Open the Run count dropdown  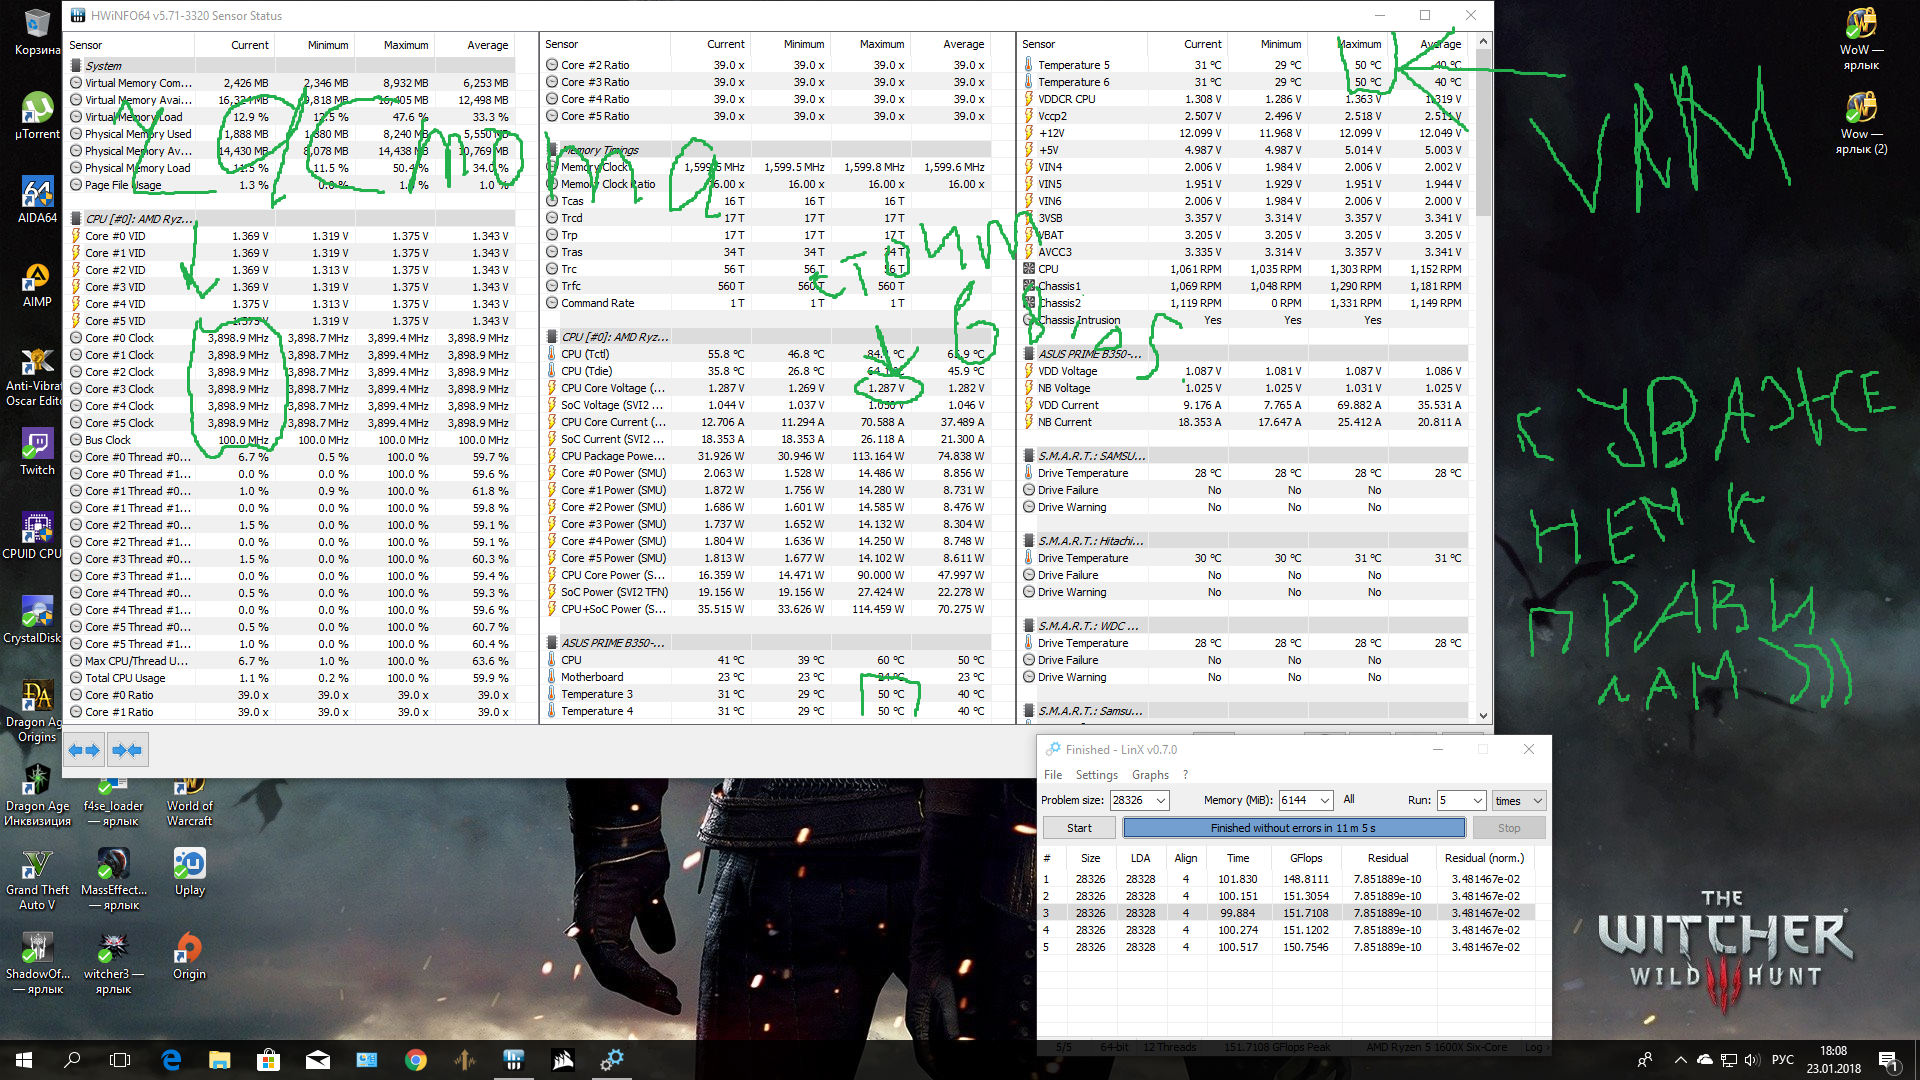click(1477, 801)
